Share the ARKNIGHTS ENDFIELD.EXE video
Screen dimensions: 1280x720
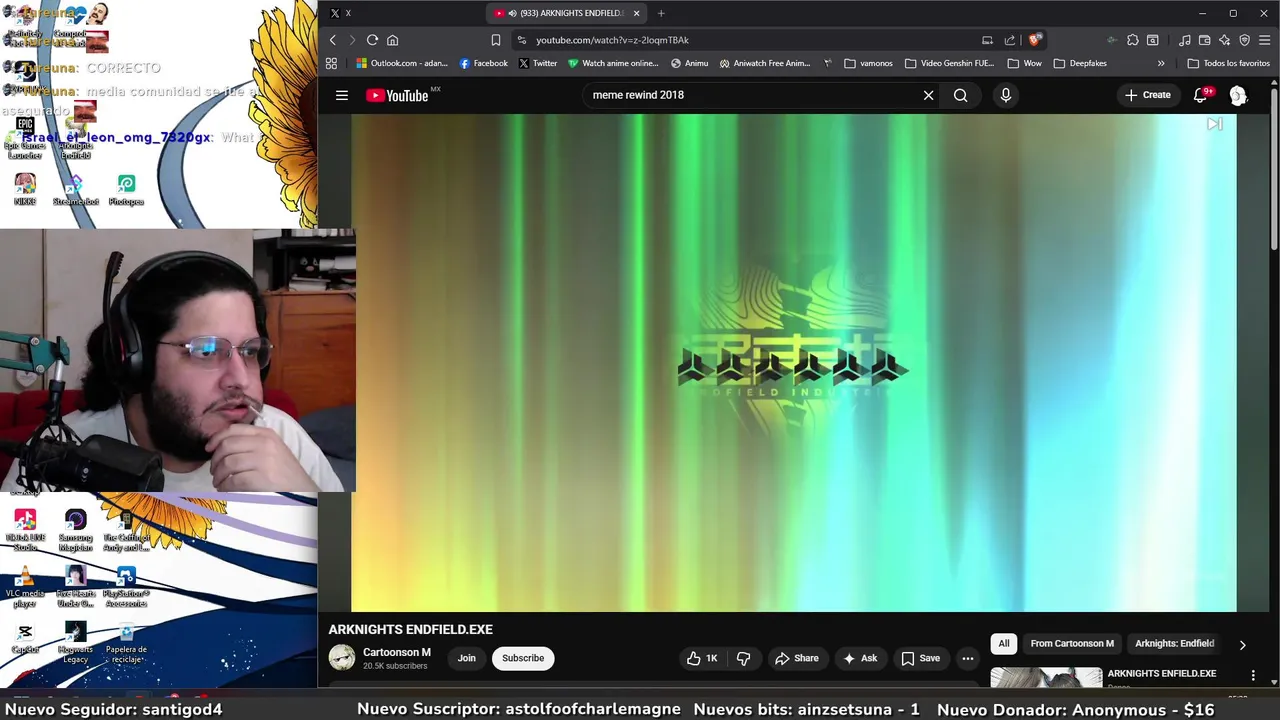pyautogui.click(x=797, y=658)
